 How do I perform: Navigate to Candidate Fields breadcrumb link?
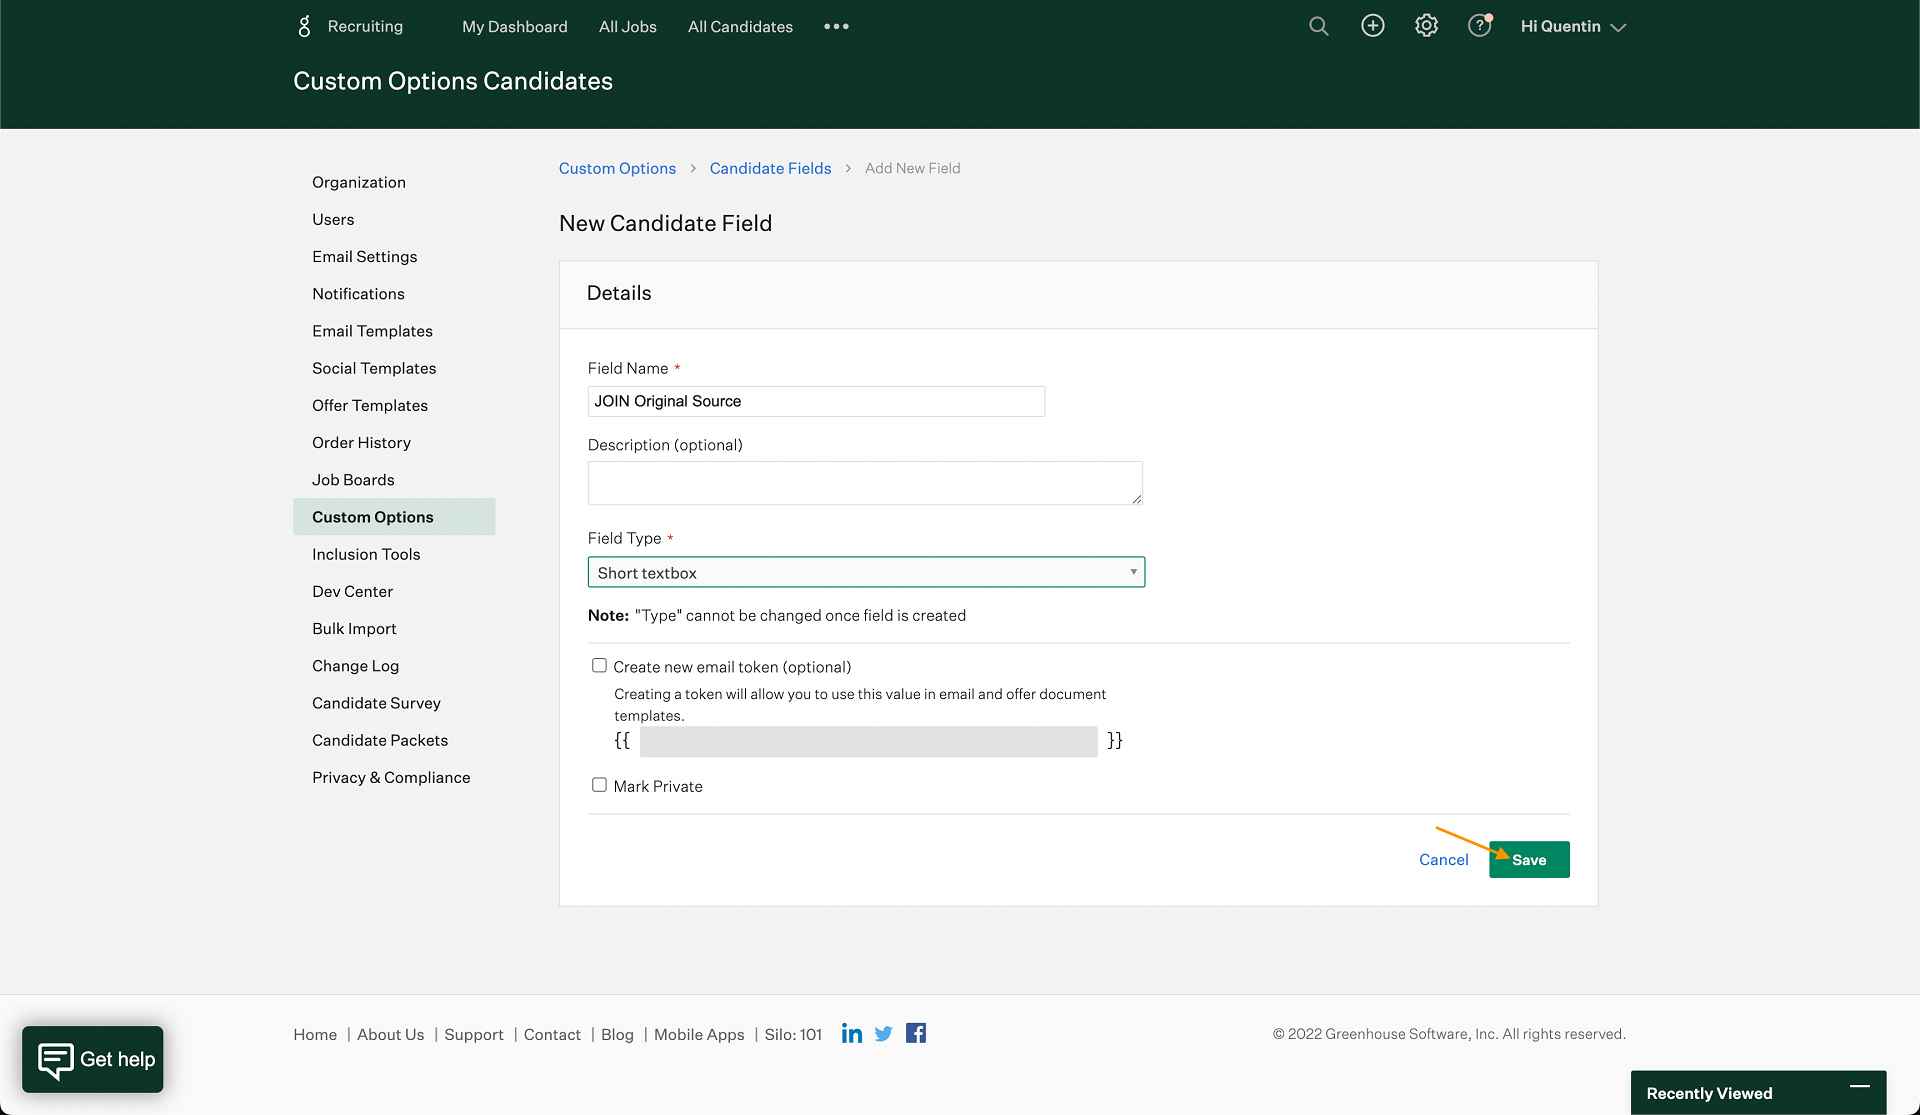pyautogui.click(x=770, y=167)
